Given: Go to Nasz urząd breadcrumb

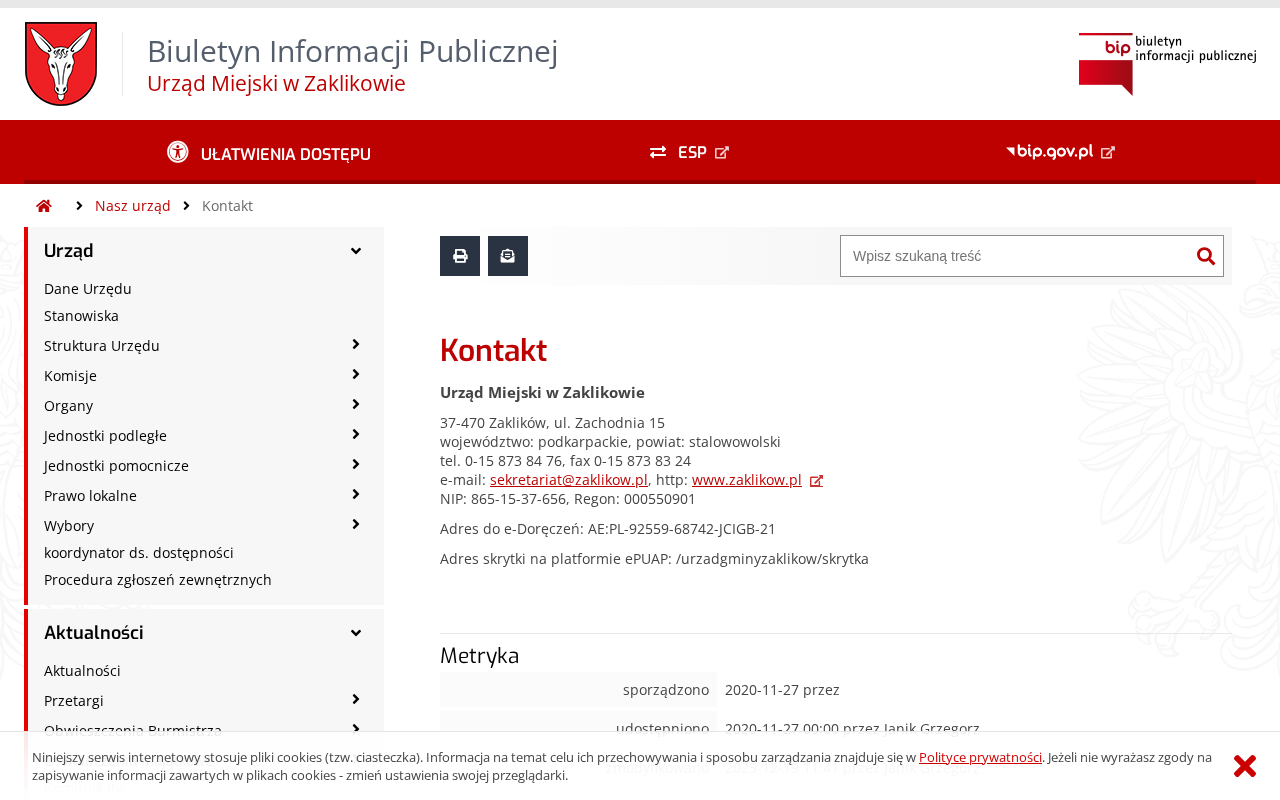Looking at the screenshot, I should pos(133,206).
